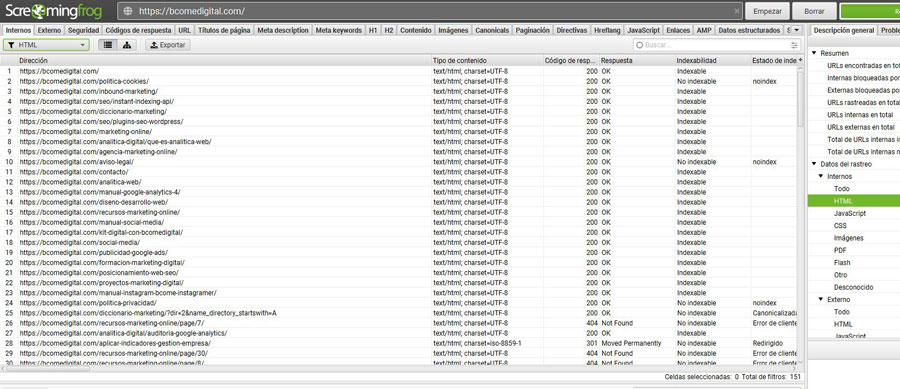Select Desconocido in the overview tree
The width and height of the screenshot is (900, 389).
(854, 287)
